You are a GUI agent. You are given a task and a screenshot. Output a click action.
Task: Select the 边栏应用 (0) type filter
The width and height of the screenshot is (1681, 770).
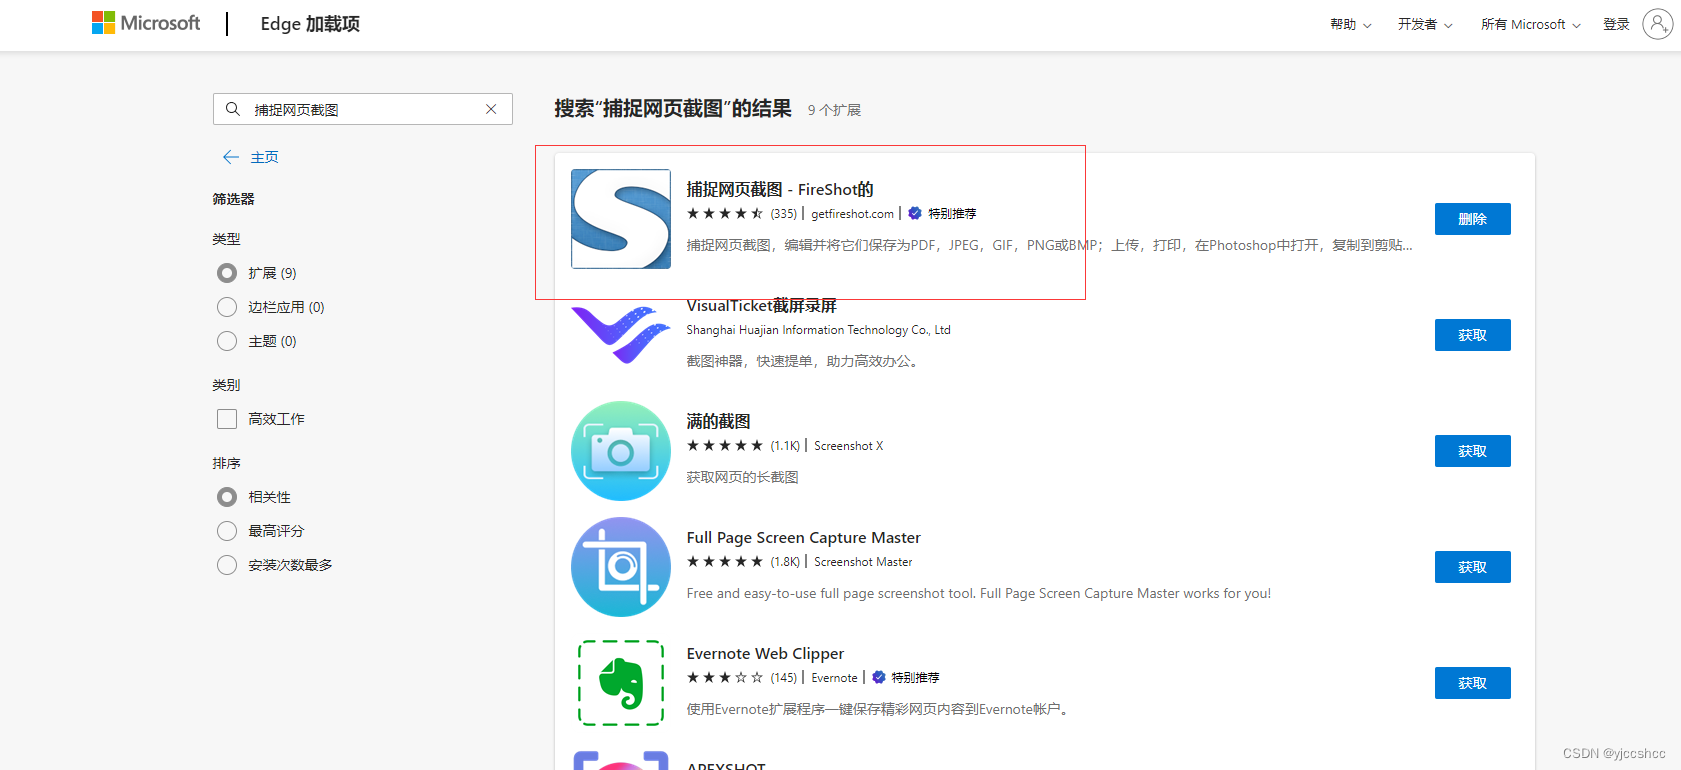(x=227, y=307)
